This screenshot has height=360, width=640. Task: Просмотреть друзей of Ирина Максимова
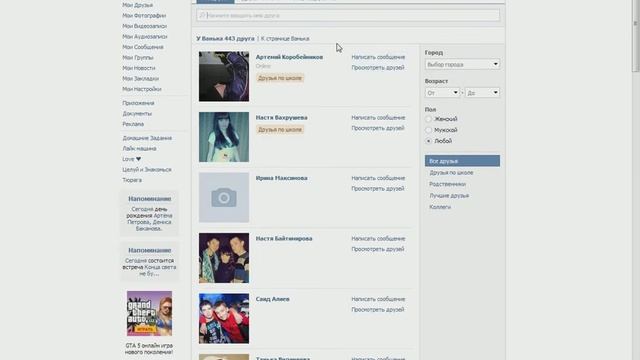pos(378,189)
